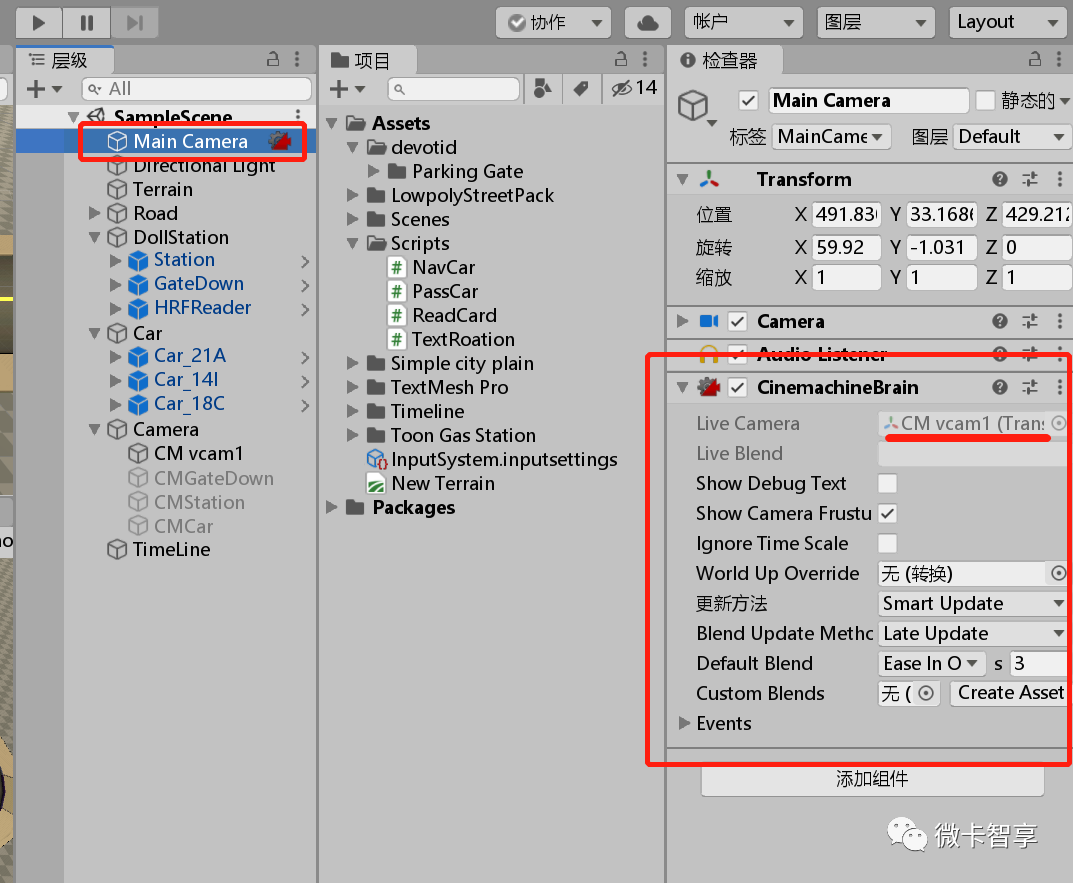Select Terrain object in Hierarchy
1073x883 pixels.
(162, 189)
